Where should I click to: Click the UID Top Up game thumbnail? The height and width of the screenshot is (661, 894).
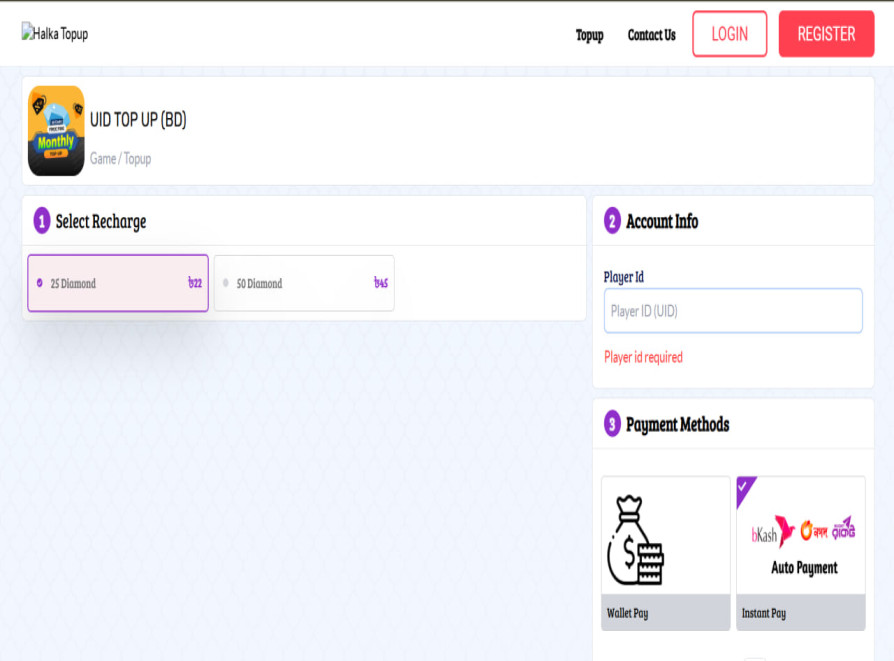(x=56, y=131)
